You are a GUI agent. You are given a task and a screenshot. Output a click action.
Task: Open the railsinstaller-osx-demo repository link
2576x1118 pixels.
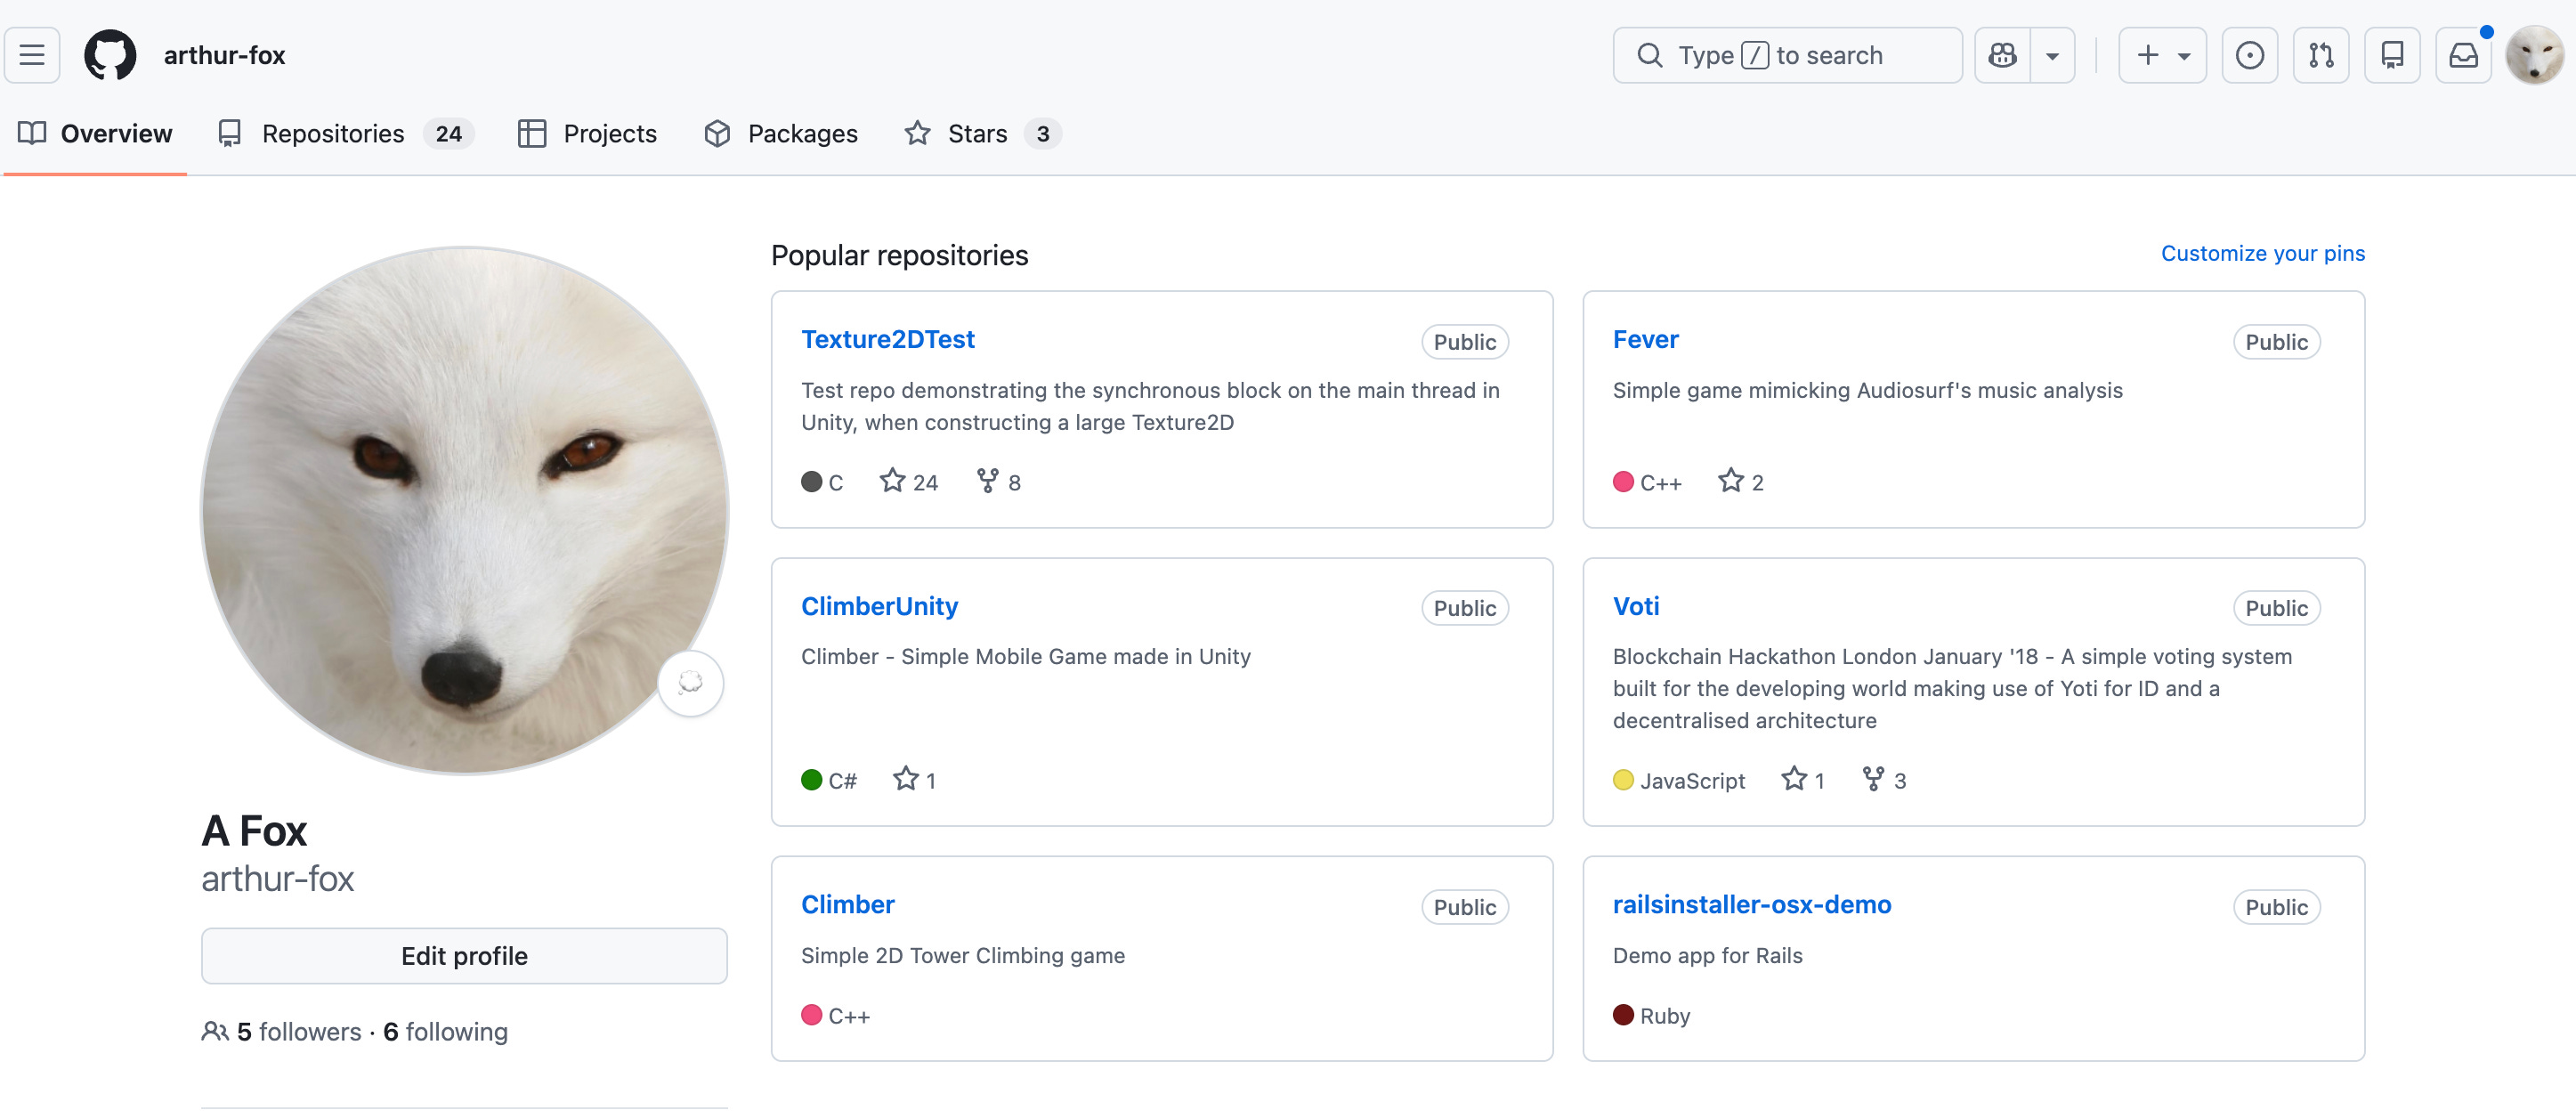coord(1751,904)
